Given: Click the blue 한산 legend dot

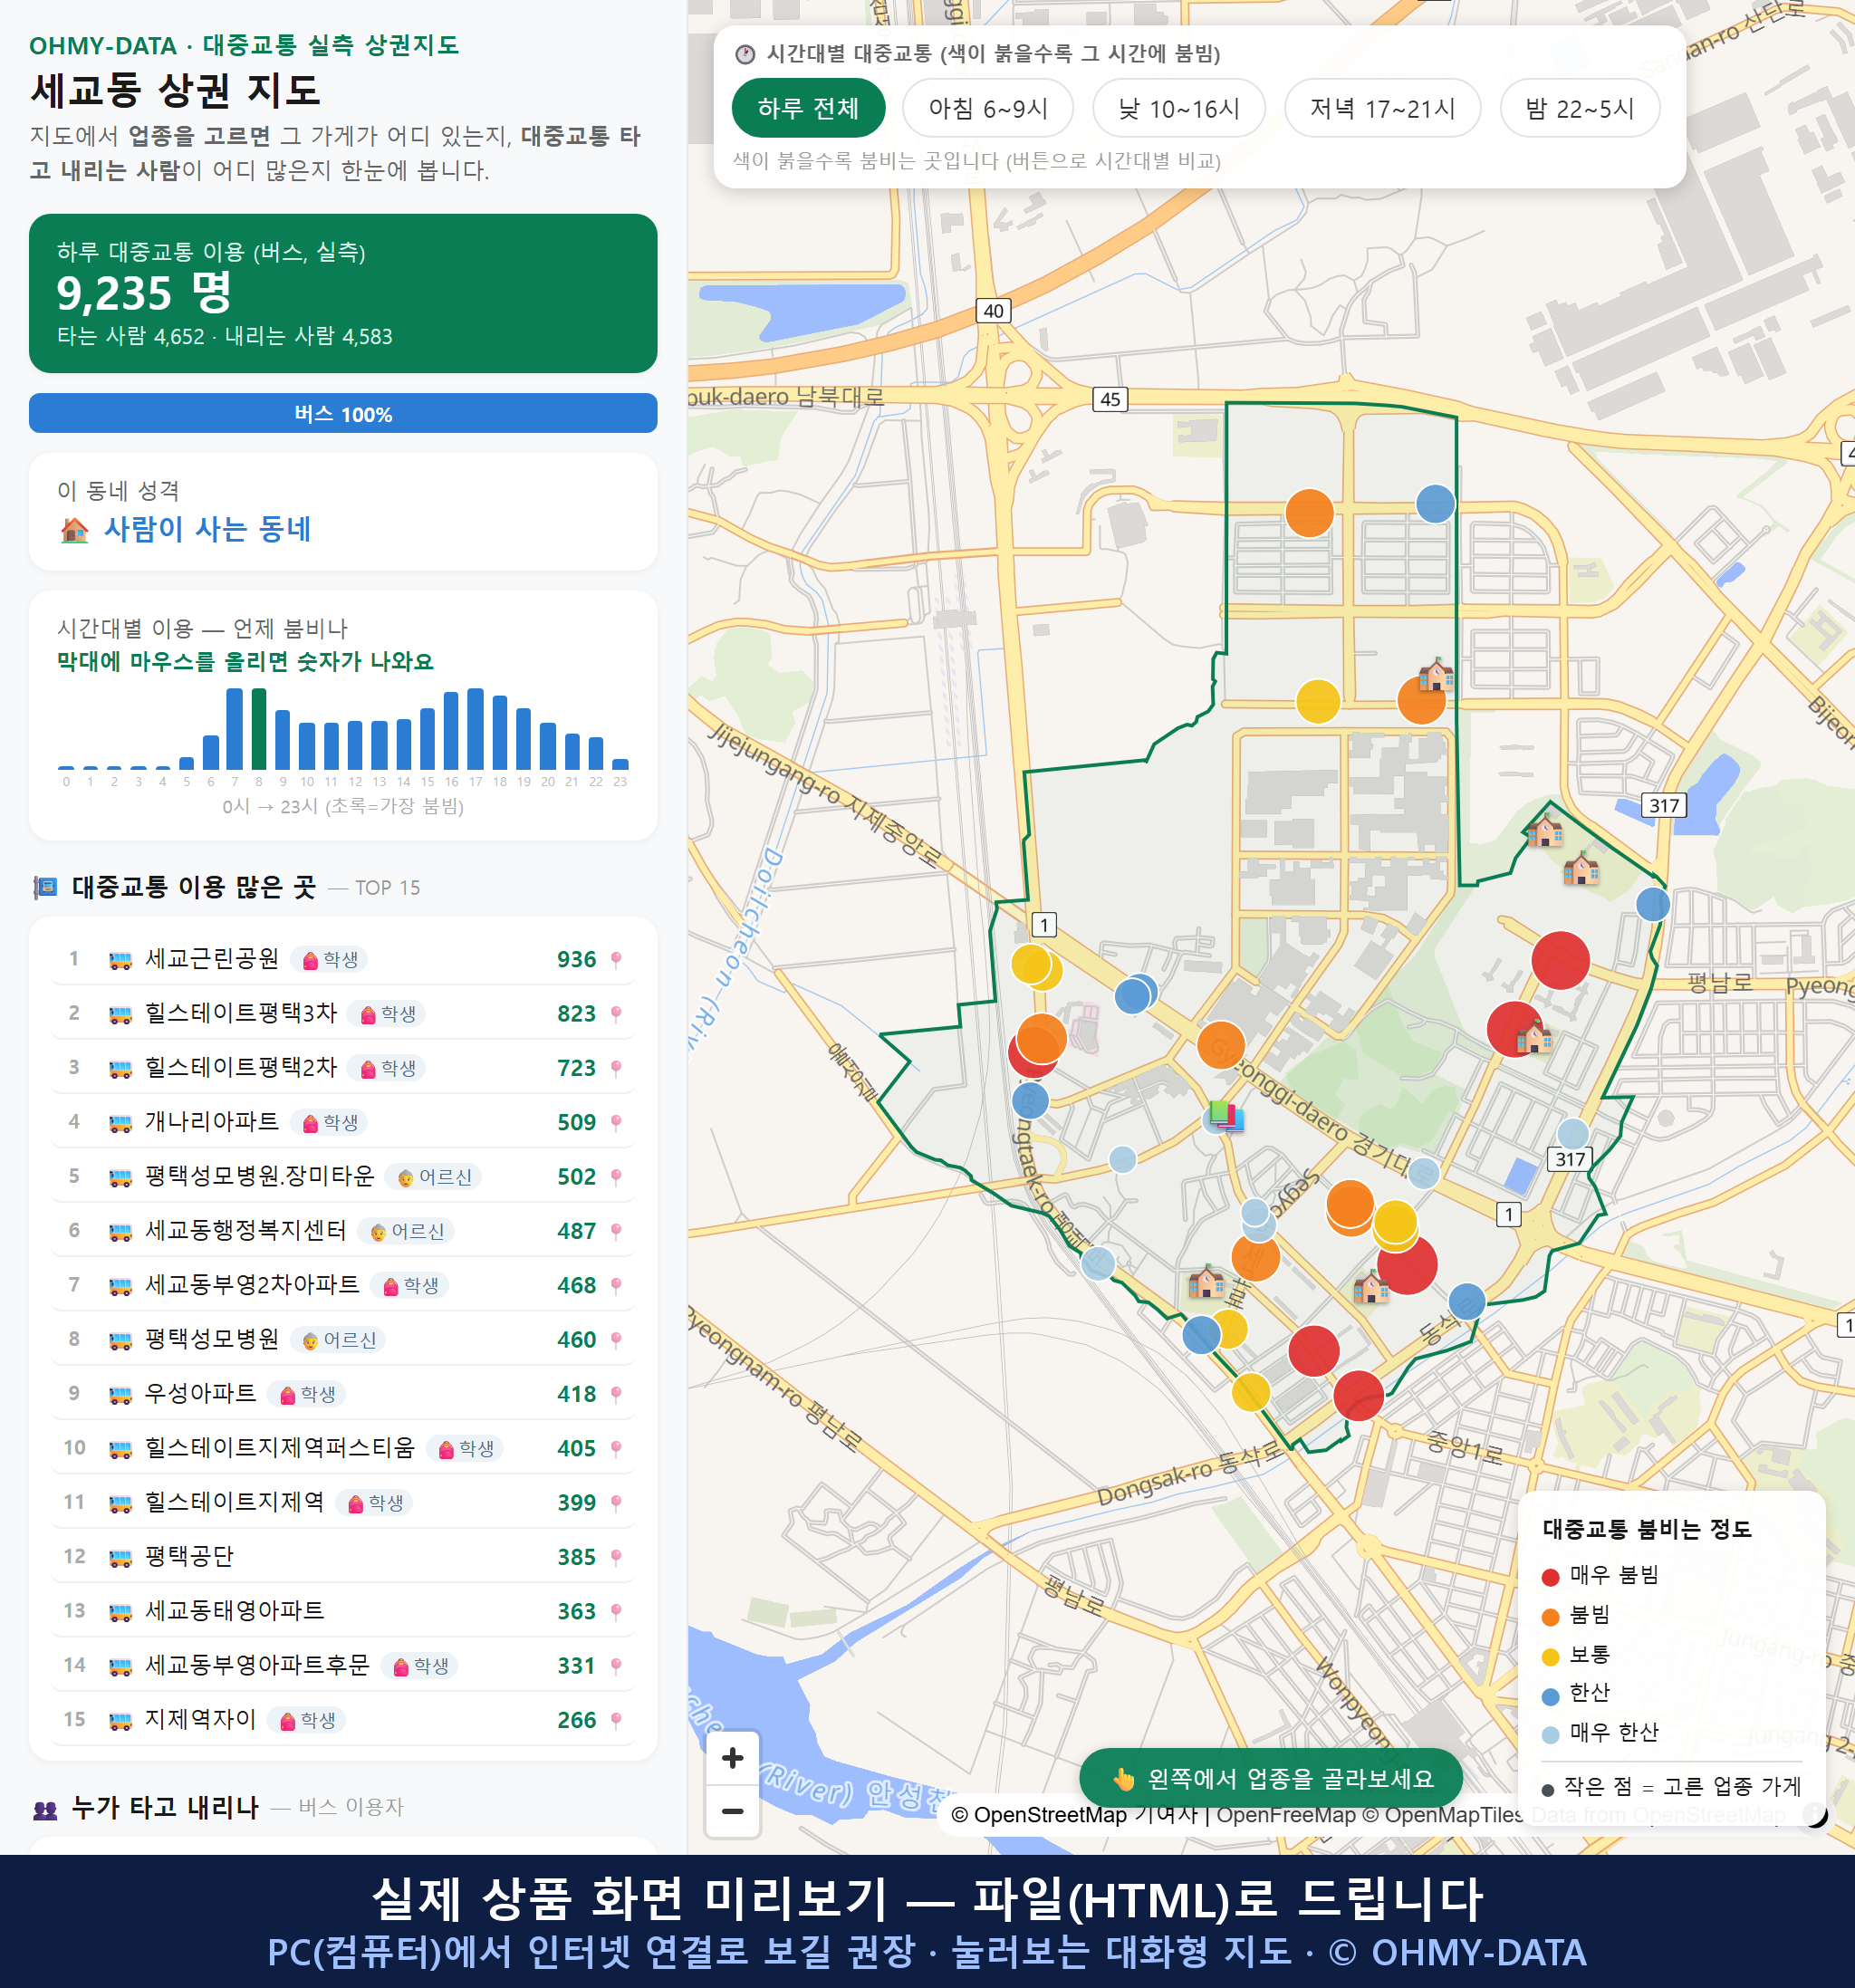Looking at the screenshot, I should point(1550,1696).
